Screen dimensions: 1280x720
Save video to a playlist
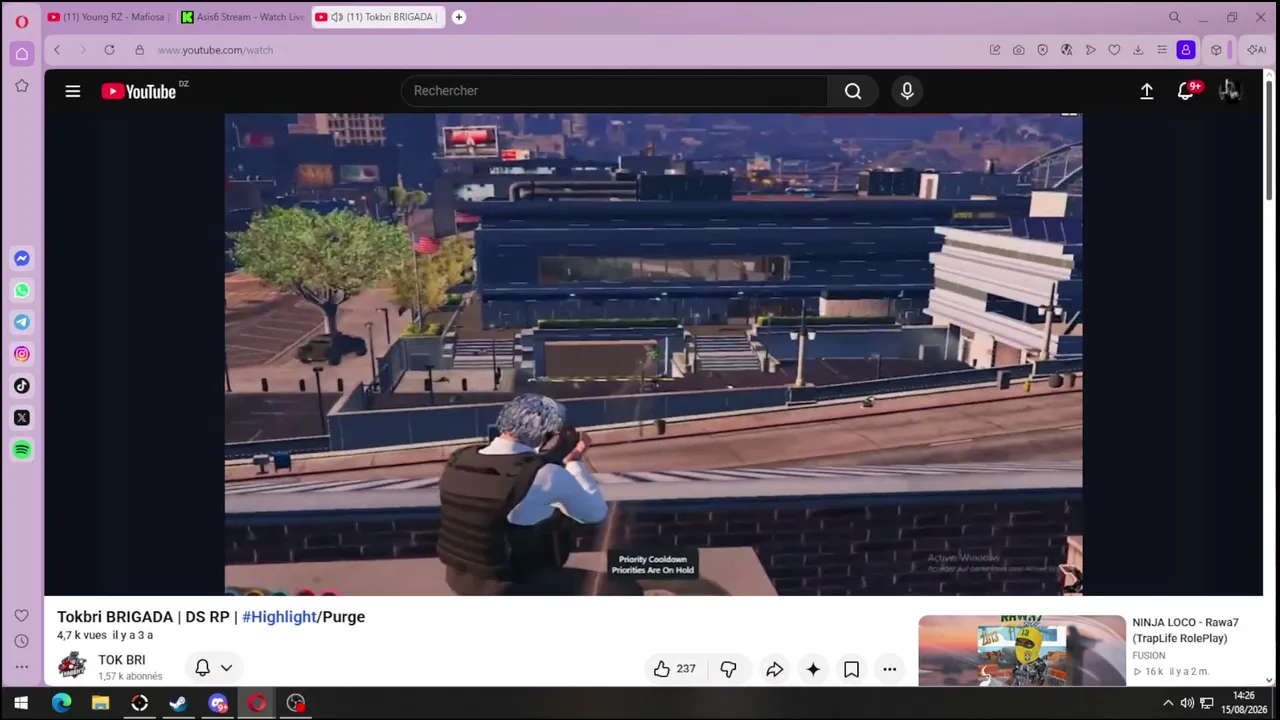tap(851, 669)
